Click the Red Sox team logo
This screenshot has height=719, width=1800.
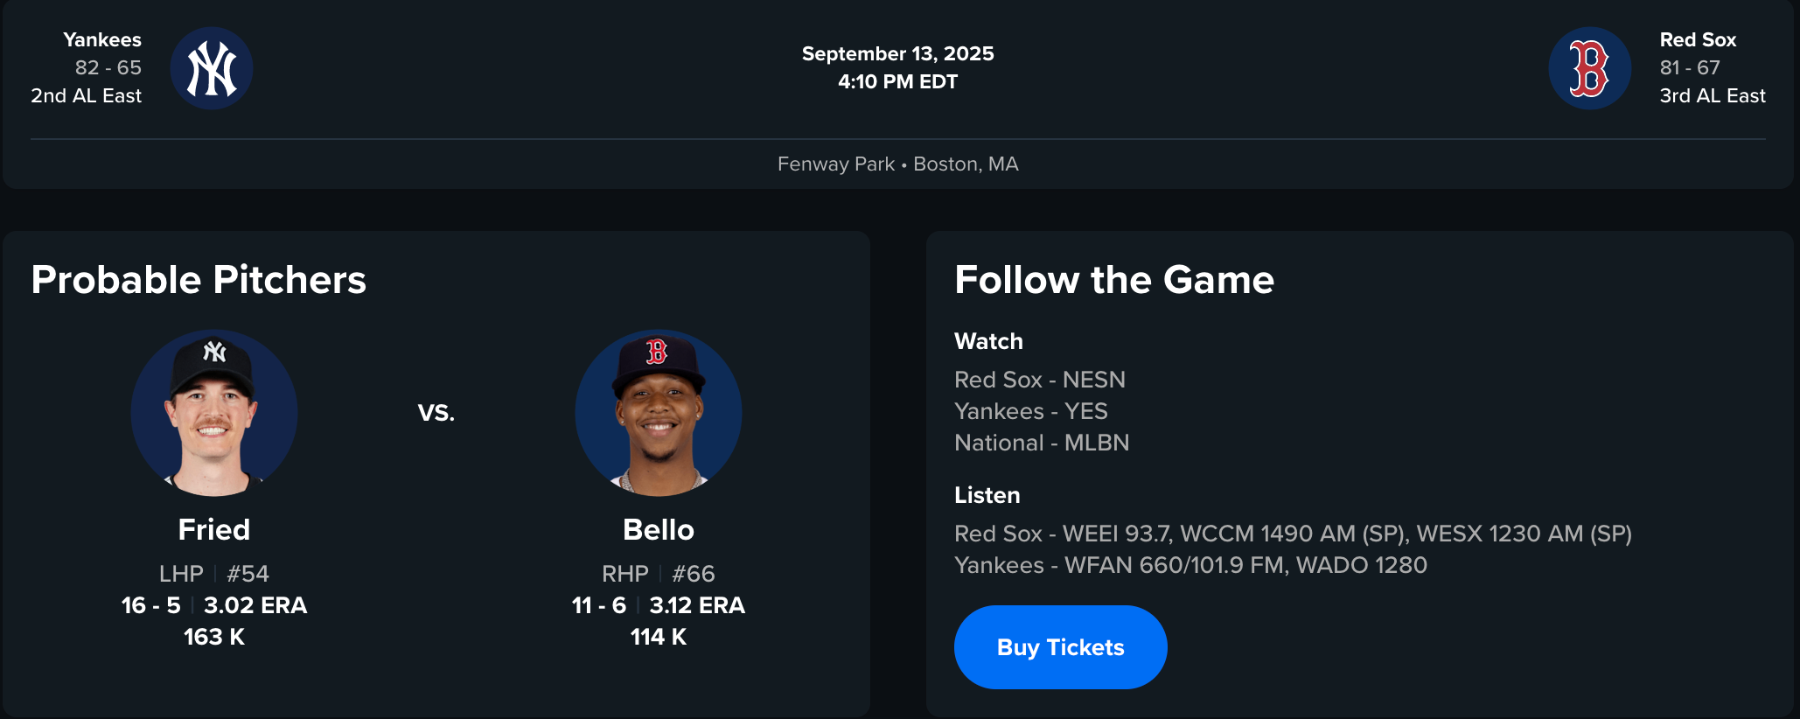tap(1589, 68)
